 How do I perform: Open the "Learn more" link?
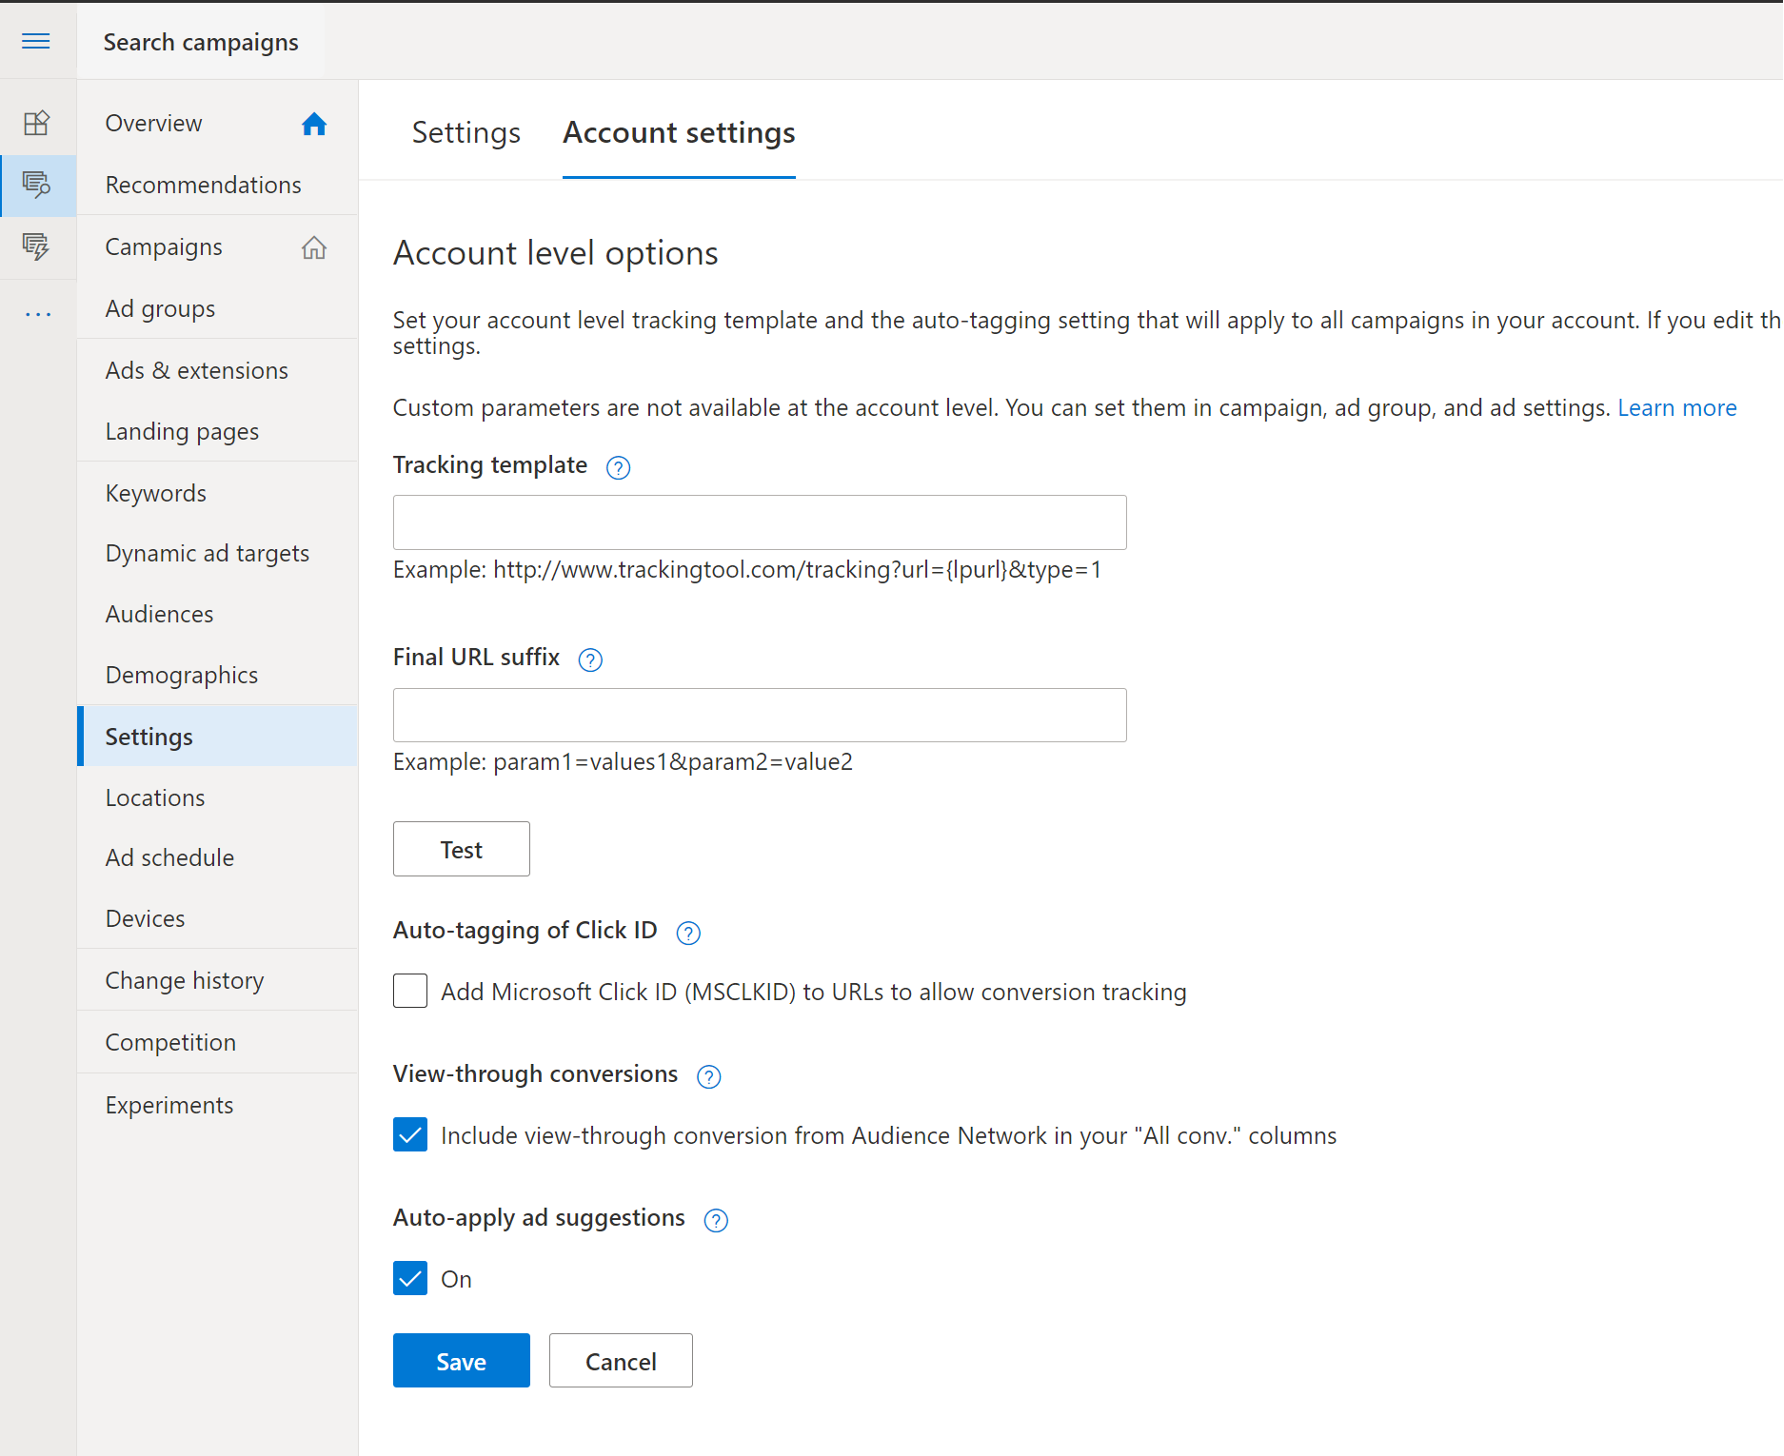pyautogui.click(x=1677, y=407)
